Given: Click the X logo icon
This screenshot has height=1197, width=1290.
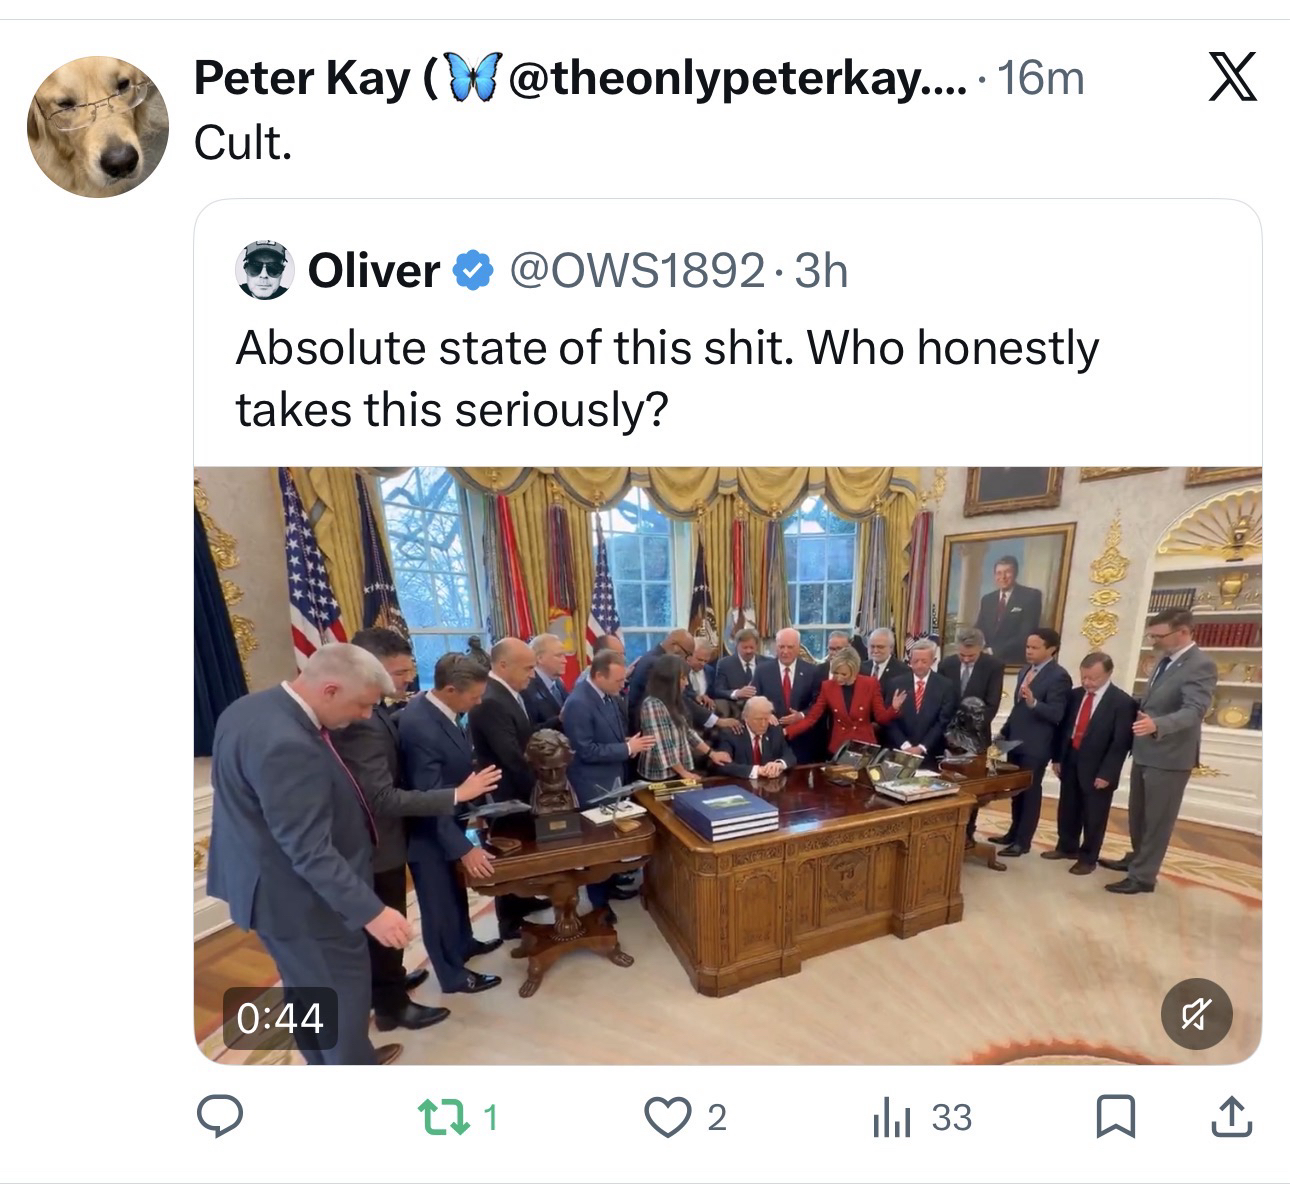Looking at the screenshot, I should click(x=1232, y=78).
